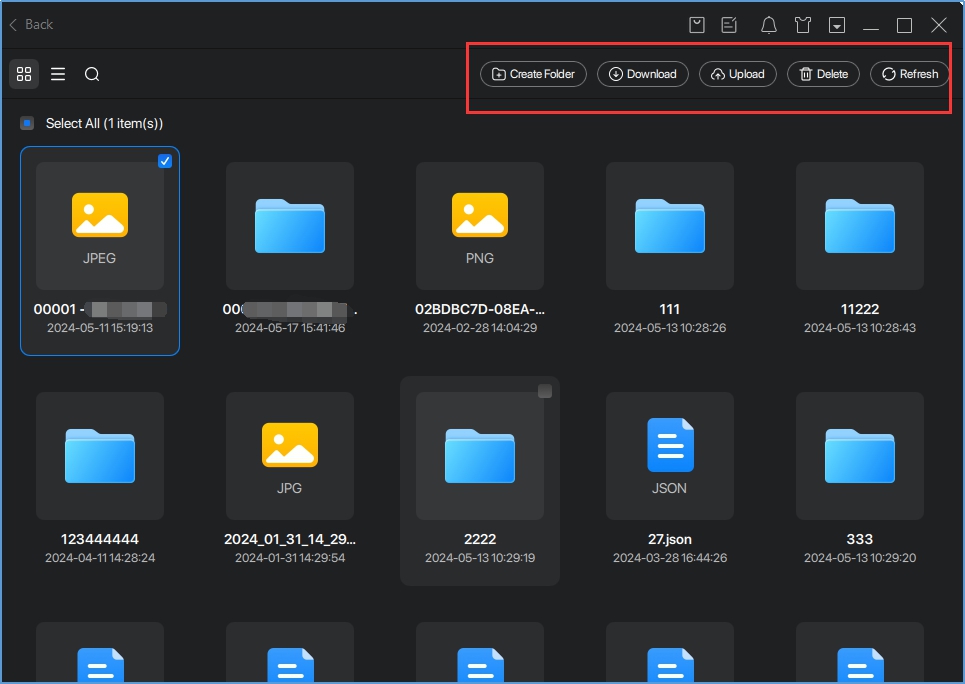Open the title bar dropdown menu arrow
Screen dimensions: 965x684
pos(837,25)
